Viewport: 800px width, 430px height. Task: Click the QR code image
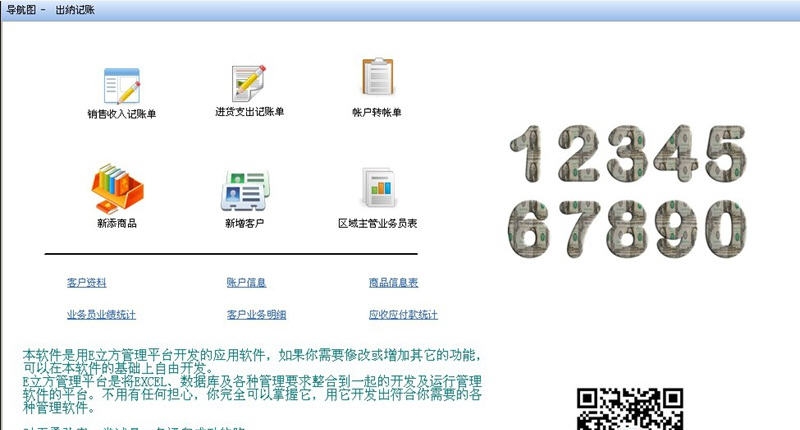pos(630,409)
